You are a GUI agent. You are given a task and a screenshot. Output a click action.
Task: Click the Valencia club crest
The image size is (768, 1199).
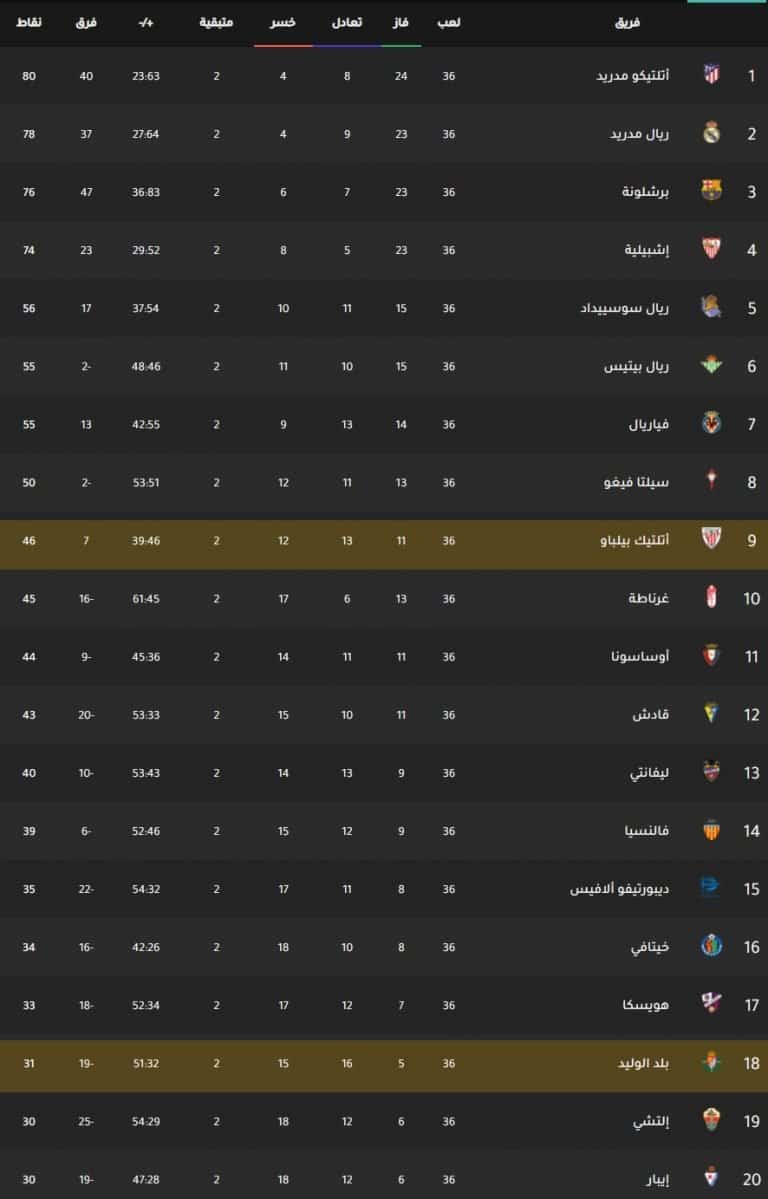point(711,830)
